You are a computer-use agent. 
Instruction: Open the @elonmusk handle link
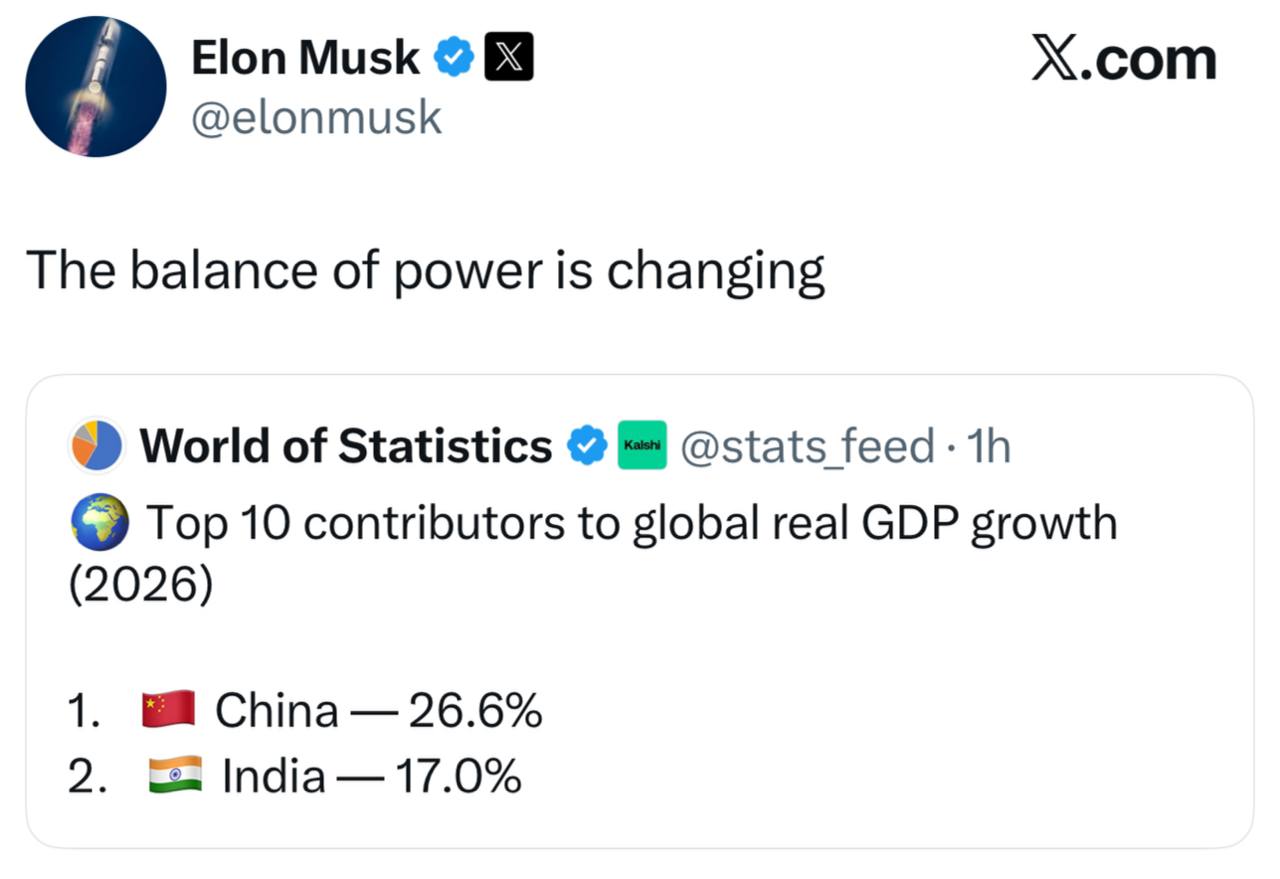coord(316,118)
